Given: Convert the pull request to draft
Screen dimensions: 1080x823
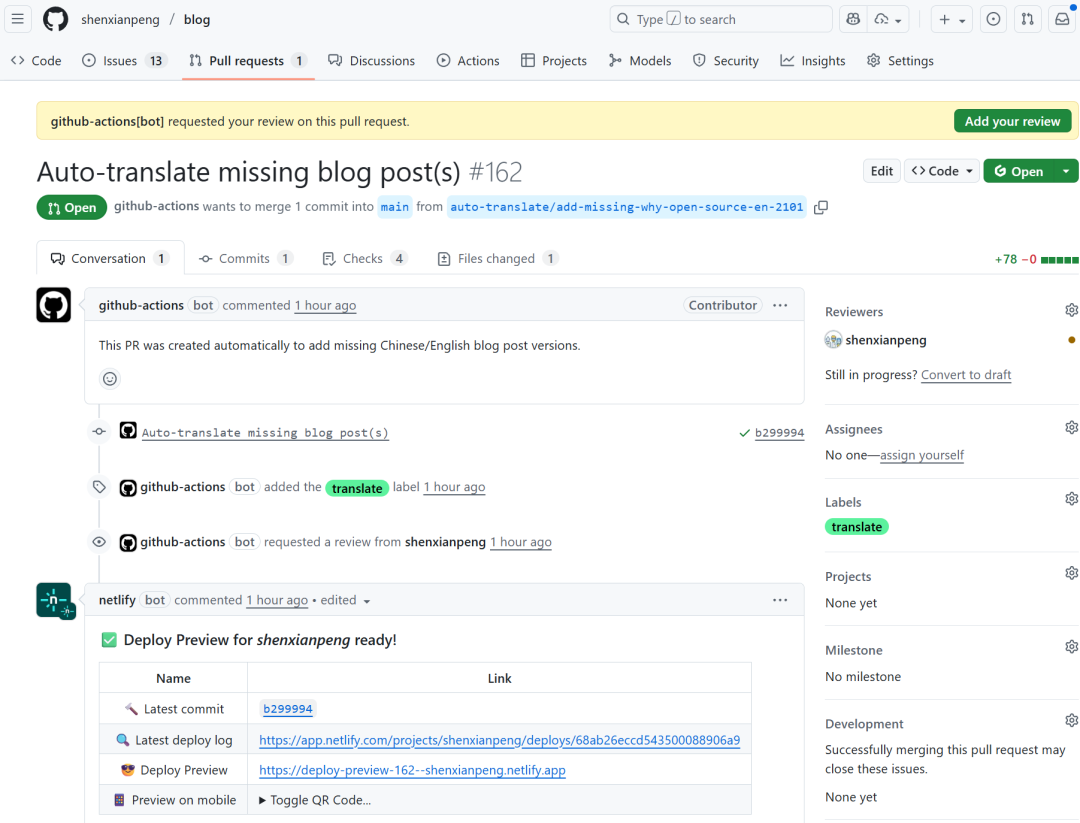Looking at the screenshot, I should click(x=966, y=374).
